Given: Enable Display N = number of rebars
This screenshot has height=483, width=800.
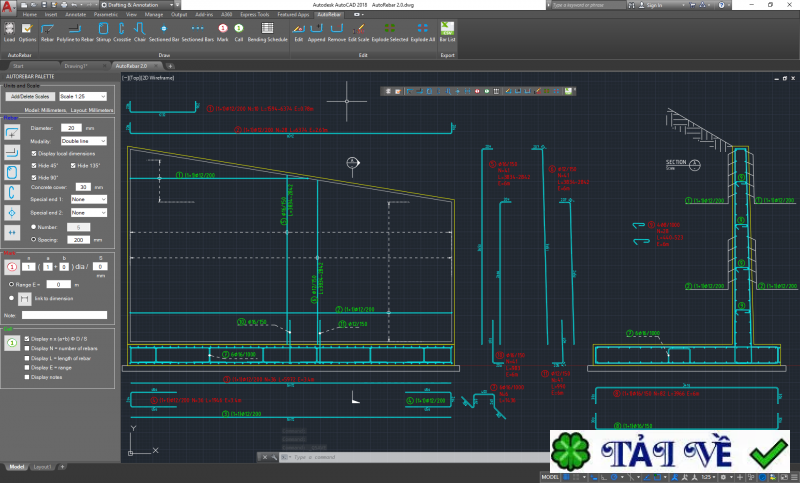Looking at the screenshot, I should (28, 349).
